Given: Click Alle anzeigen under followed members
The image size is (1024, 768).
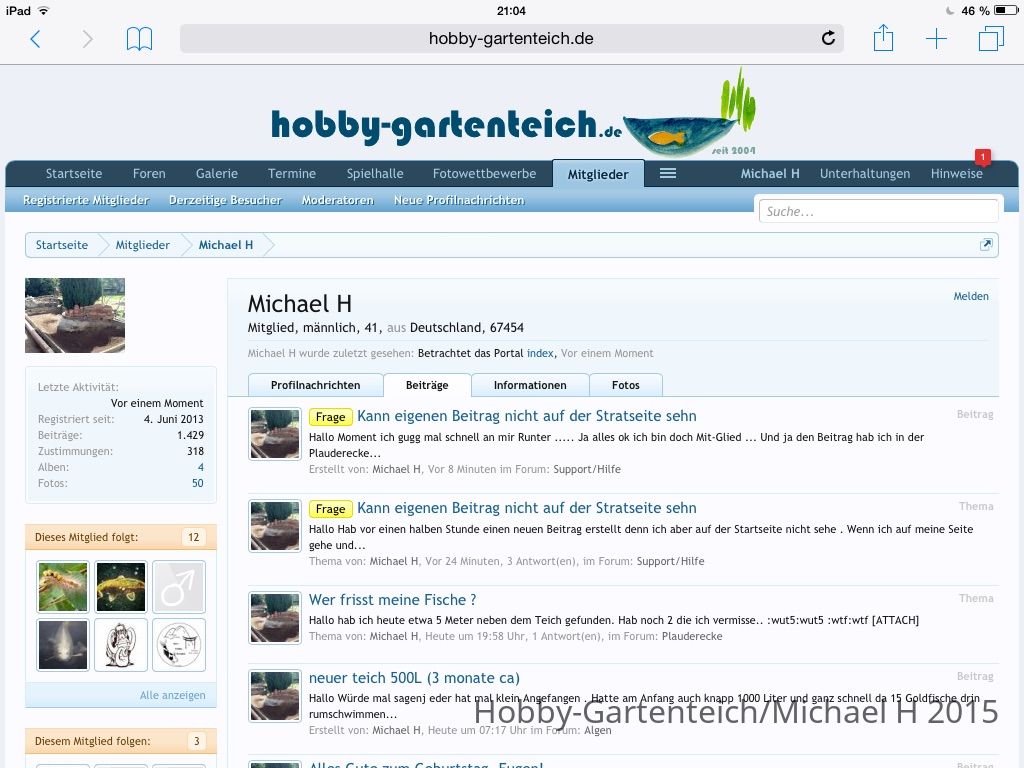Looking at the screenshot, I should click(172, 695).
